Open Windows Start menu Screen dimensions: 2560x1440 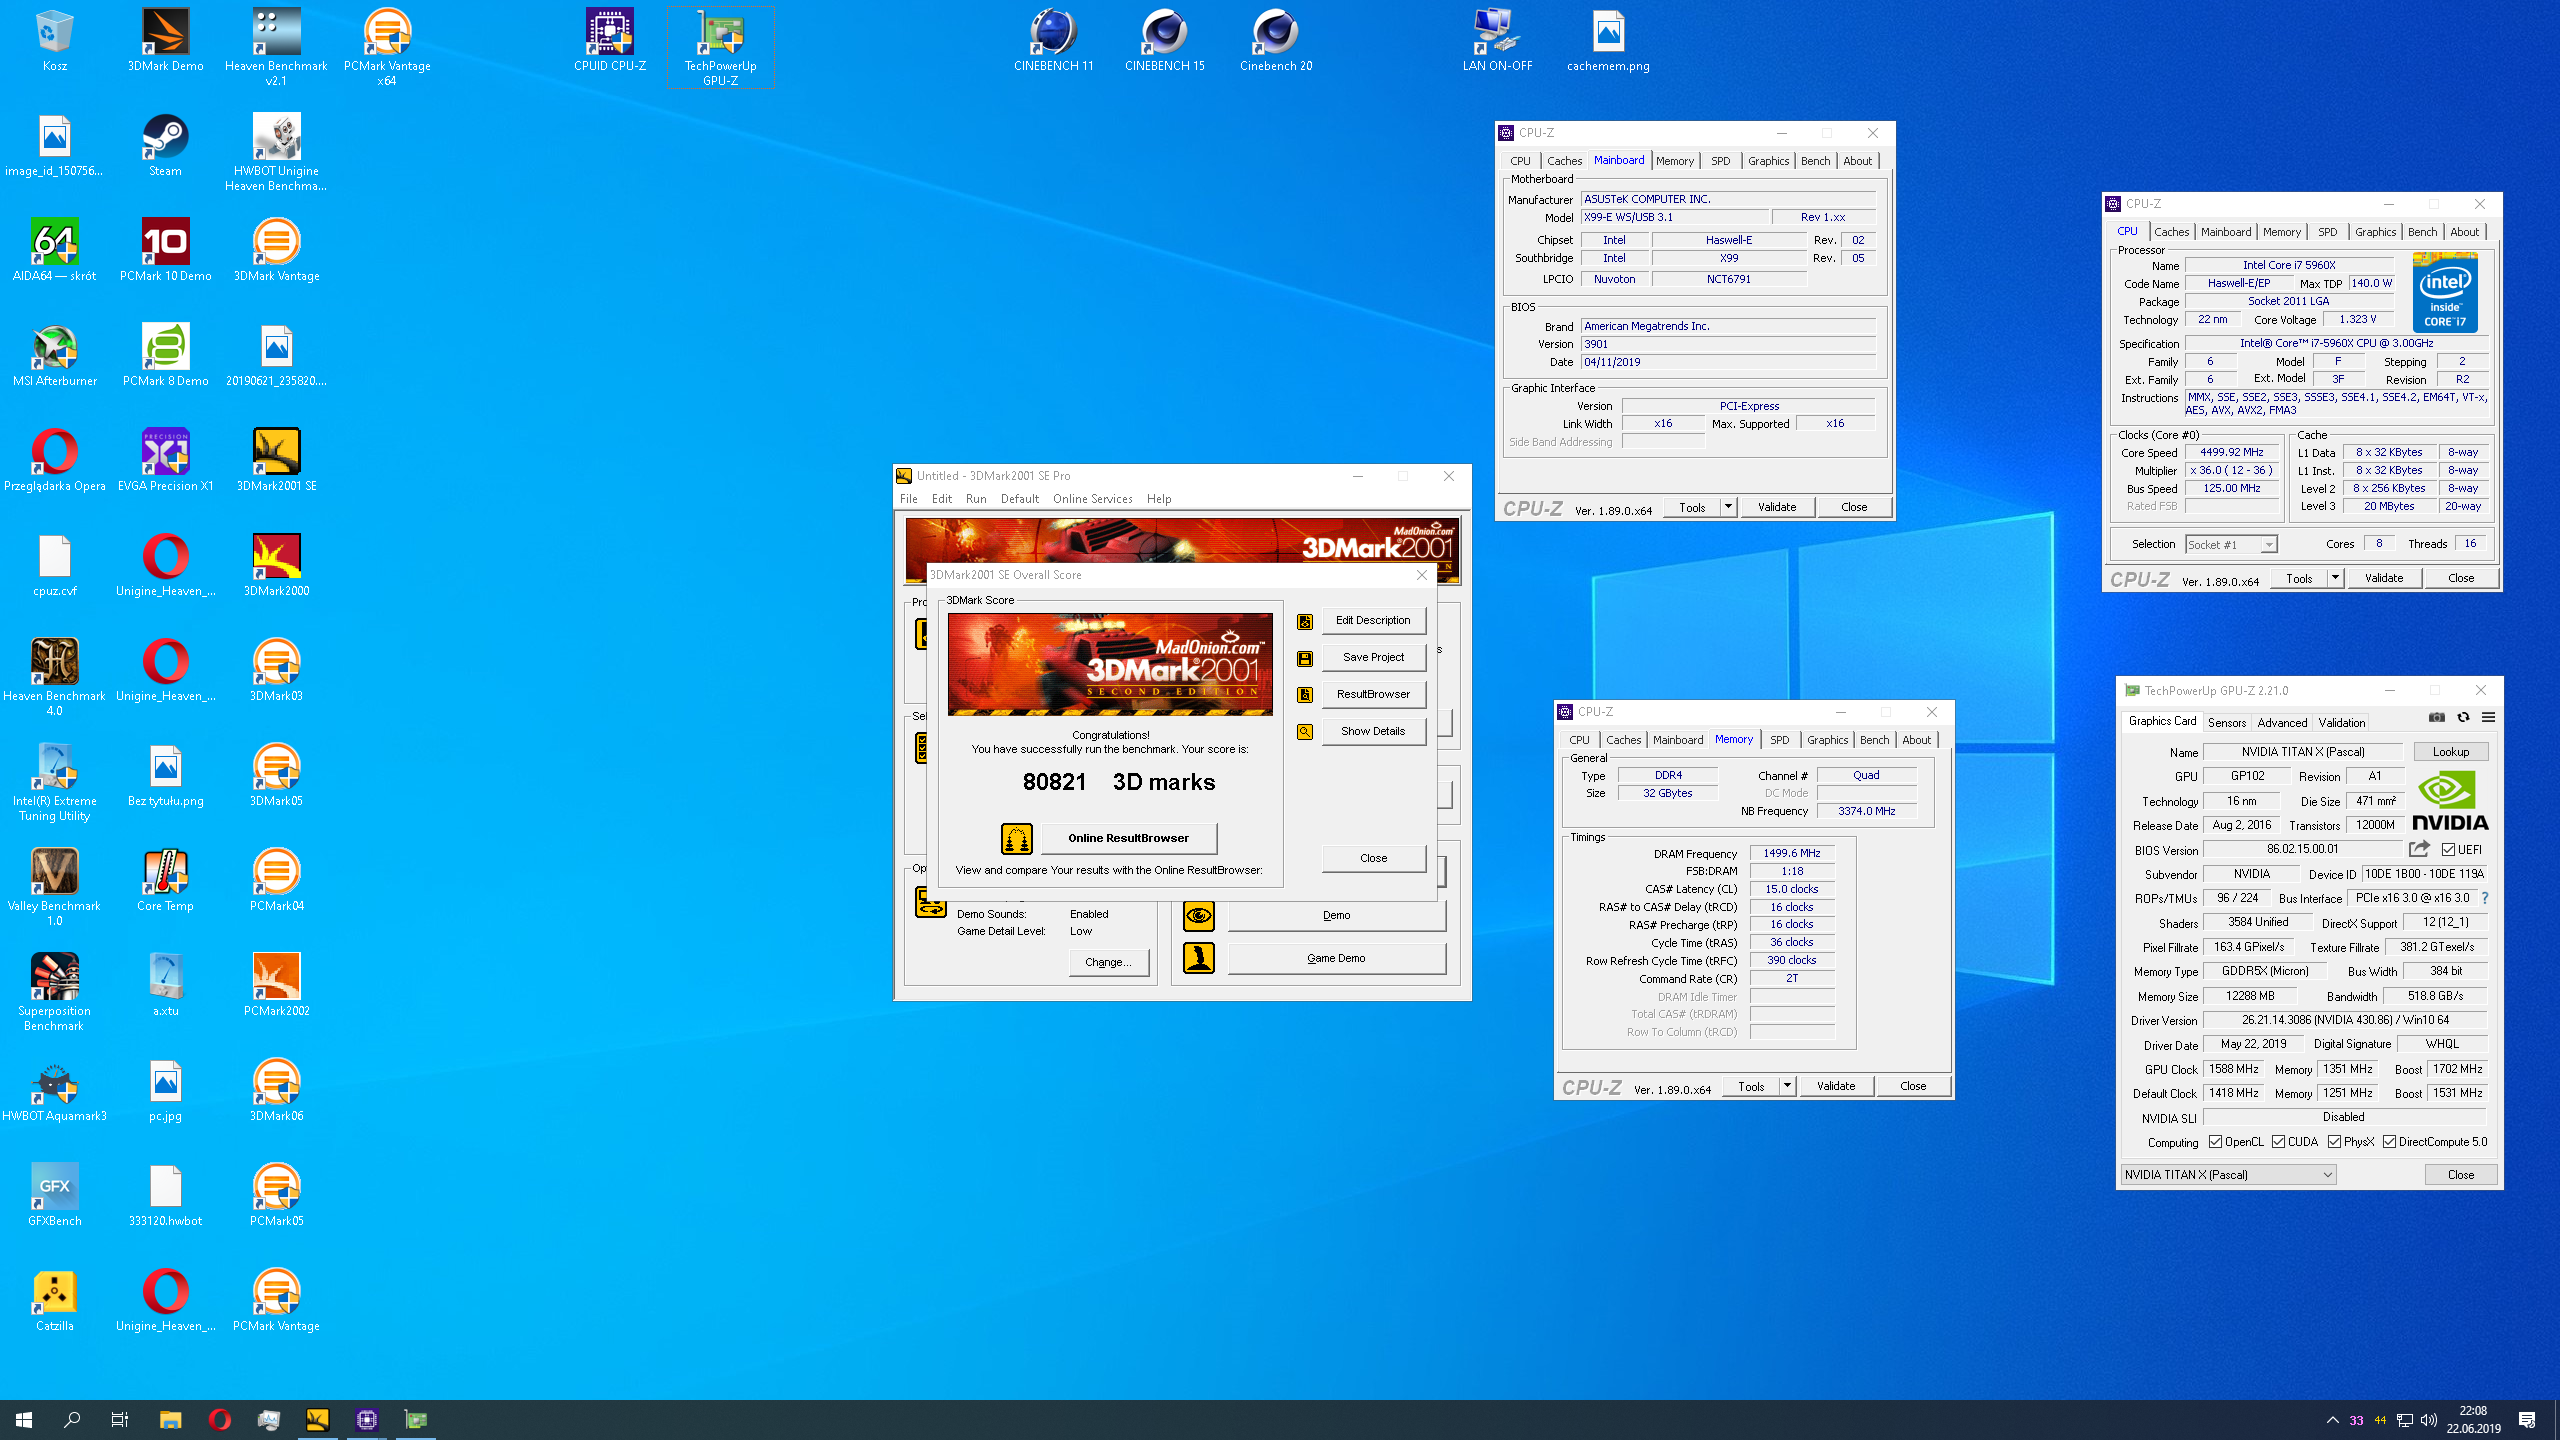24,1420
